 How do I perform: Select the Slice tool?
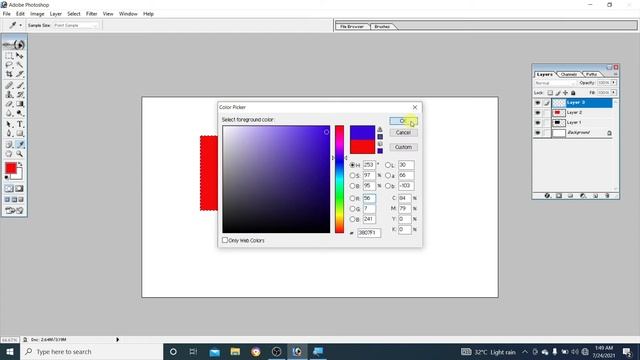click(20, 74)
